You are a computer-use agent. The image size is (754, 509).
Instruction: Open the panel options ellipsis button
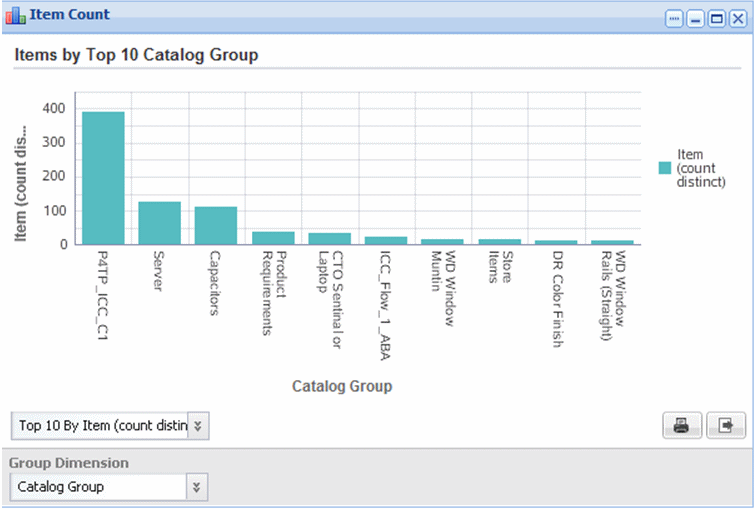point(674,19)
